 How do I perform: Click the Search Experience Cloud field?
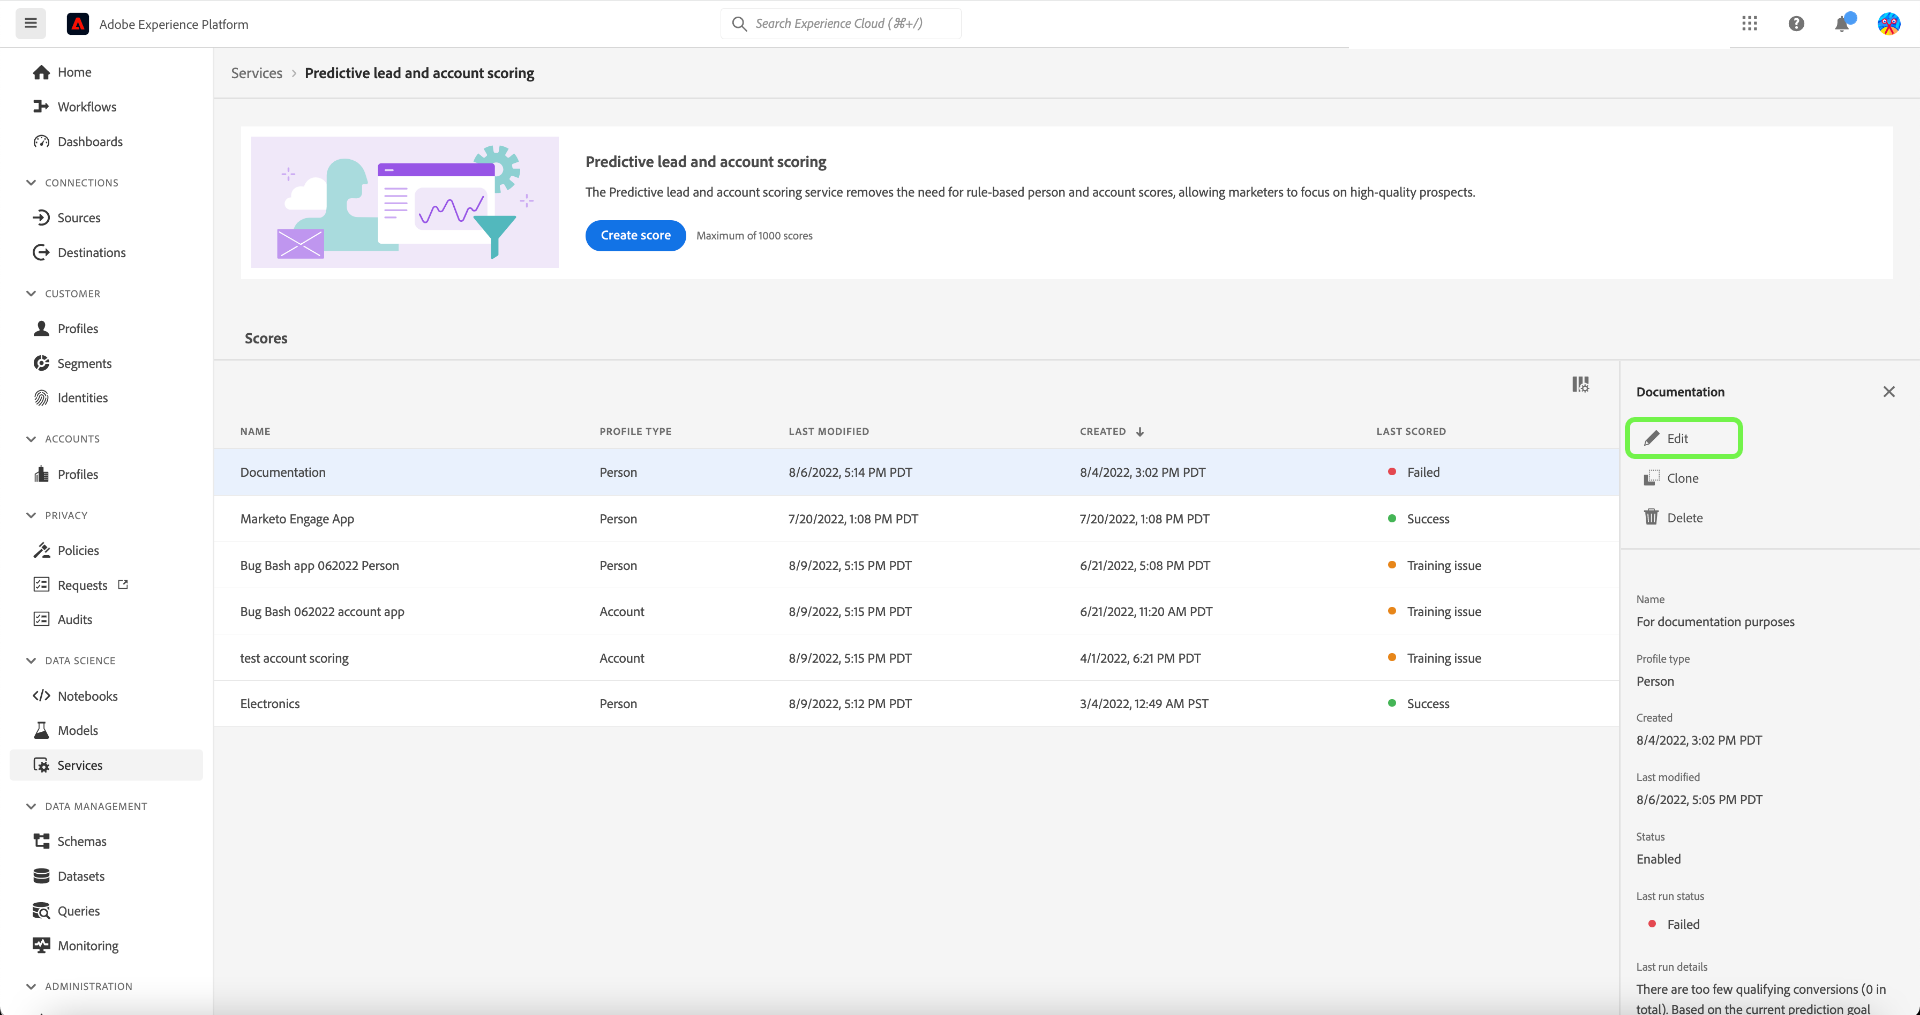(841, 23)
